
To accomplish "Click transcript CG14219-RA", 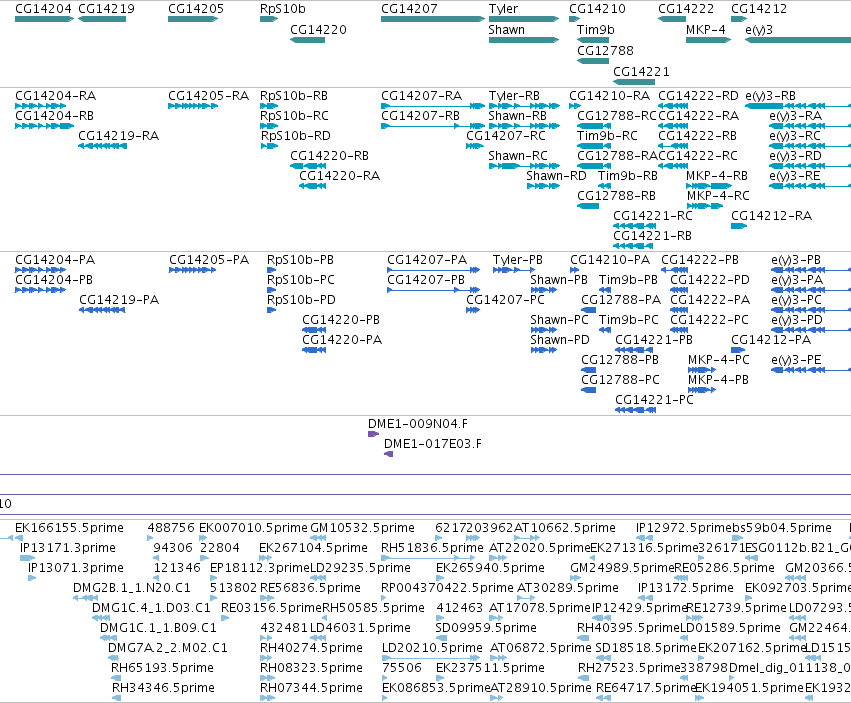I will coord(118,136).
